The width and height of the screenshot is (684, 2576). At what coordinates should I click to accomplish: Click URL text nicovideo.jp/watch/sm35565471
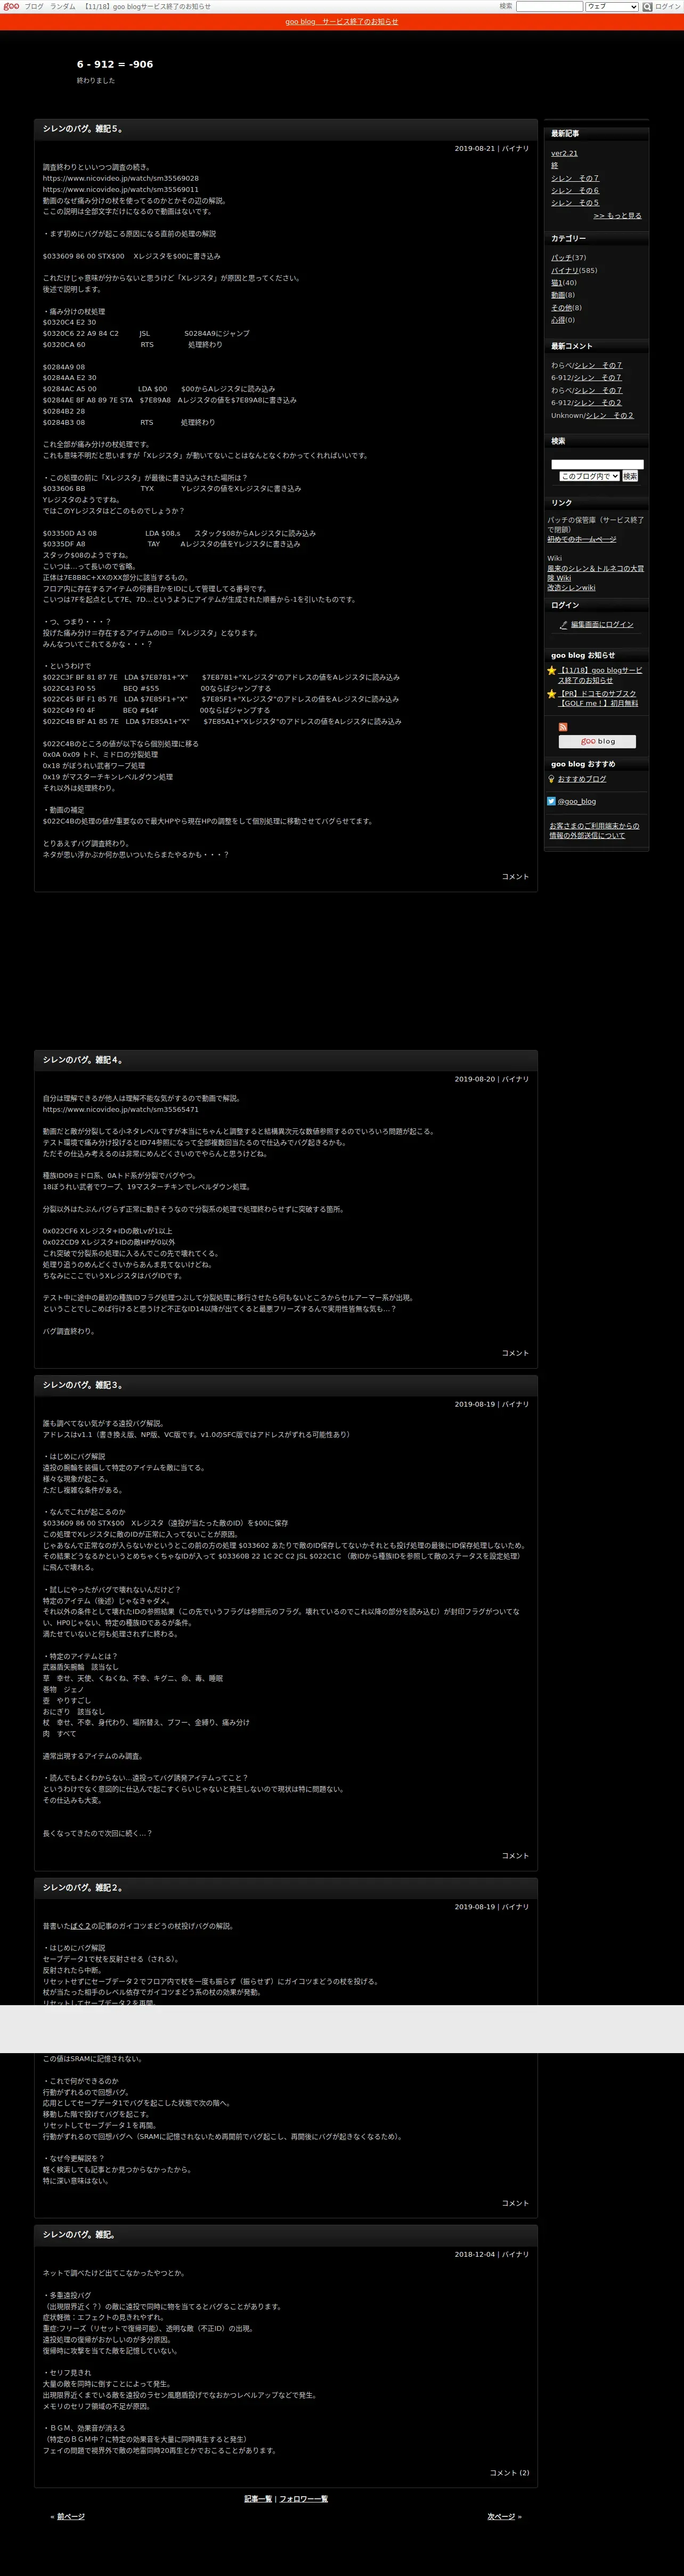(120, 1109)
